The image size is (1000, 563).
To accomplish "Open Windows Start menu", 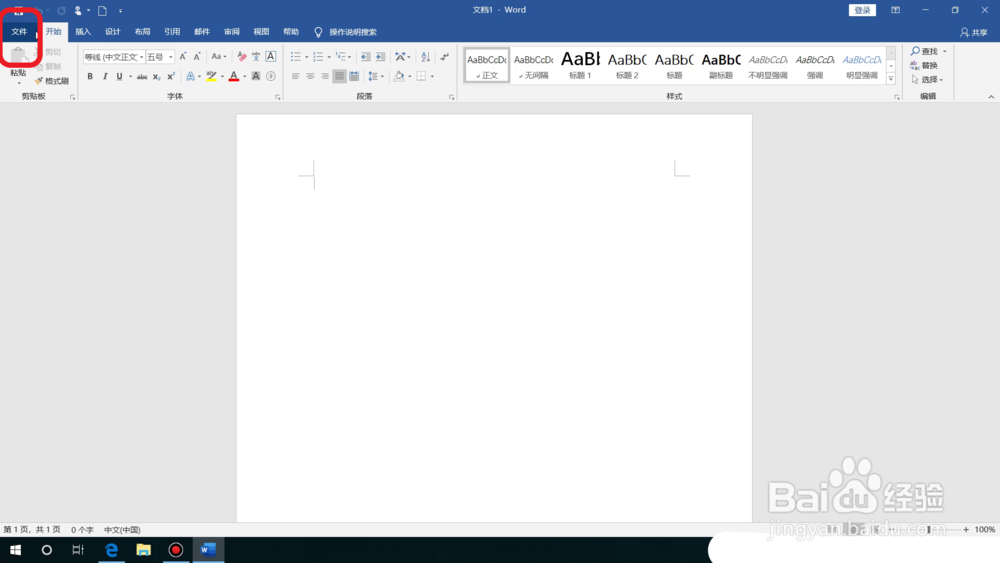I will click(x=15, y=550).
